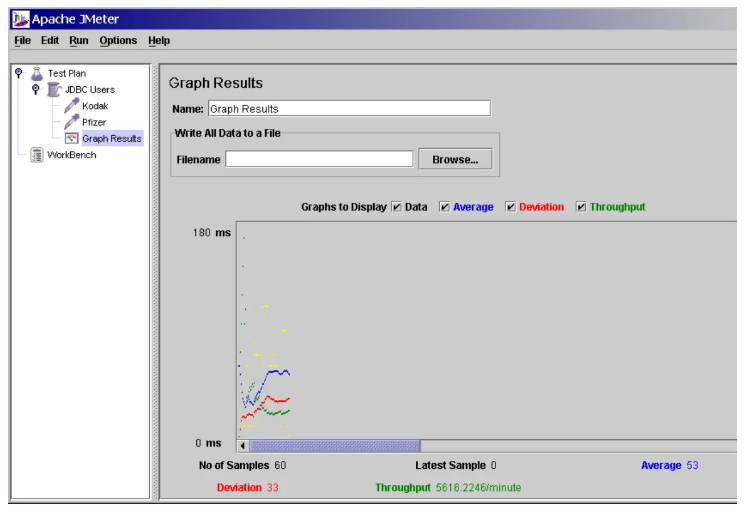This screenshot has width=755, height=509.
Task: Click the Test Plan flask icon
Action: 37,74
